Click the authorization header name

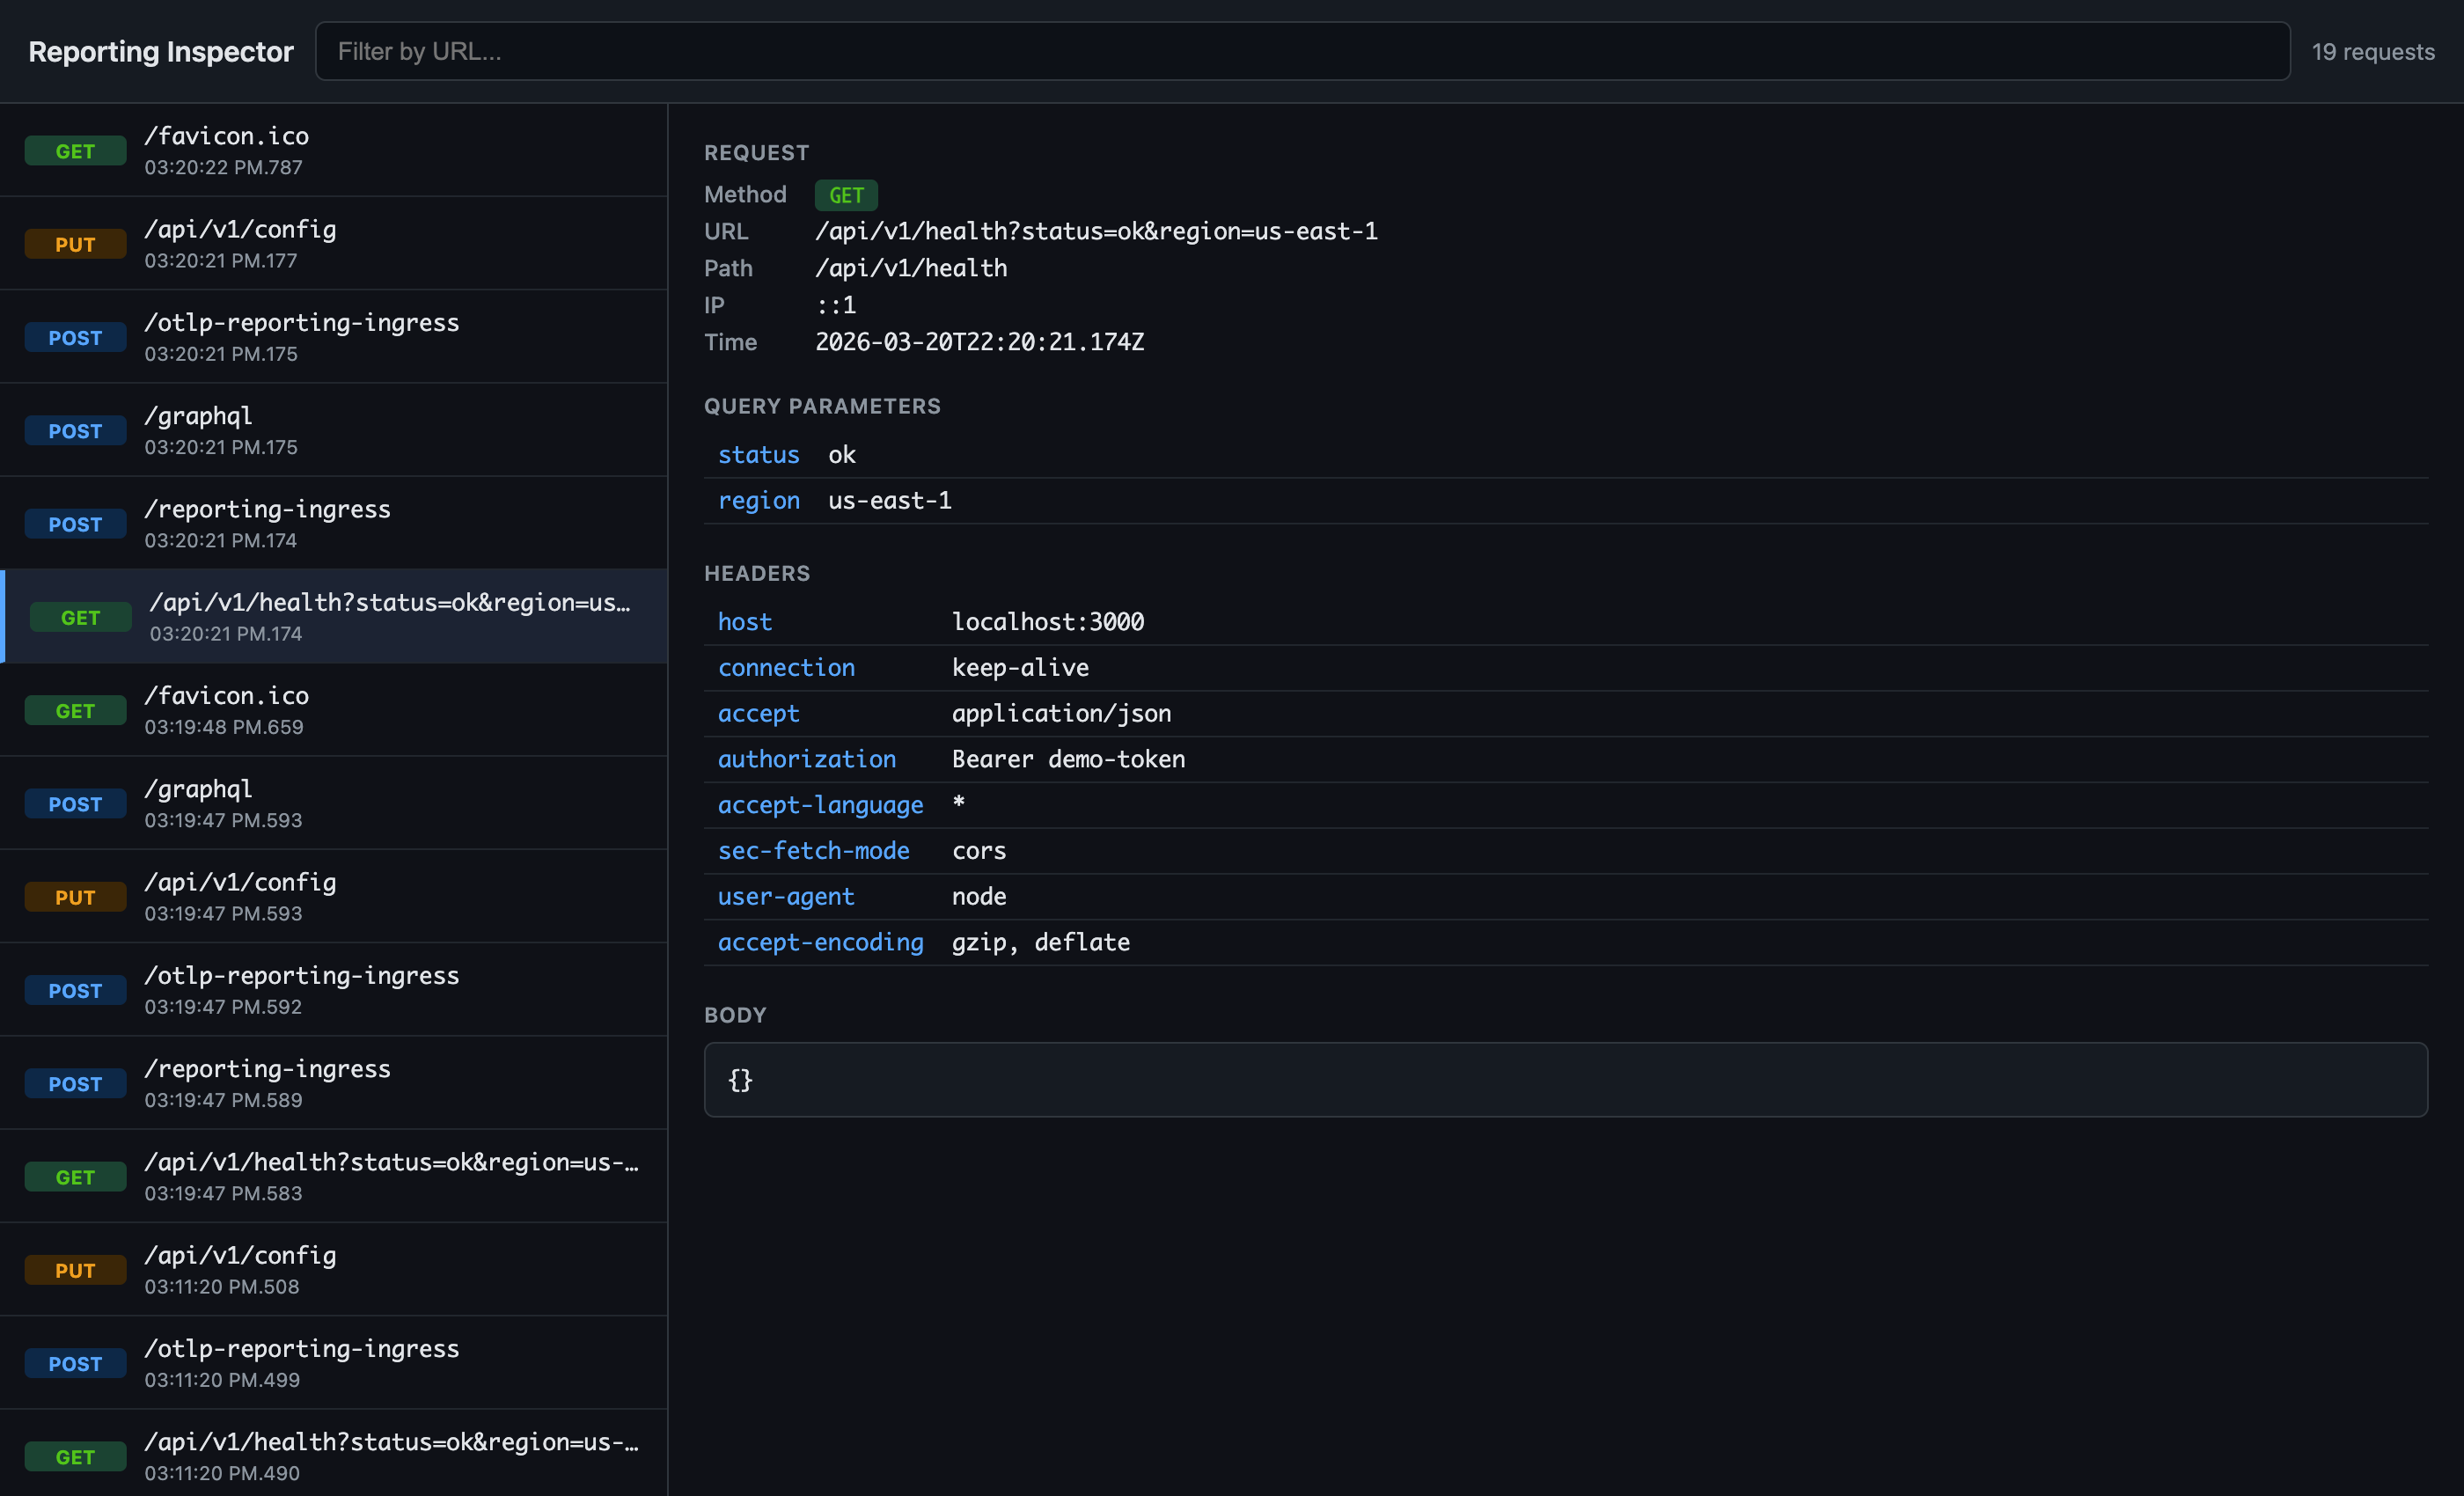click(806, 759)
